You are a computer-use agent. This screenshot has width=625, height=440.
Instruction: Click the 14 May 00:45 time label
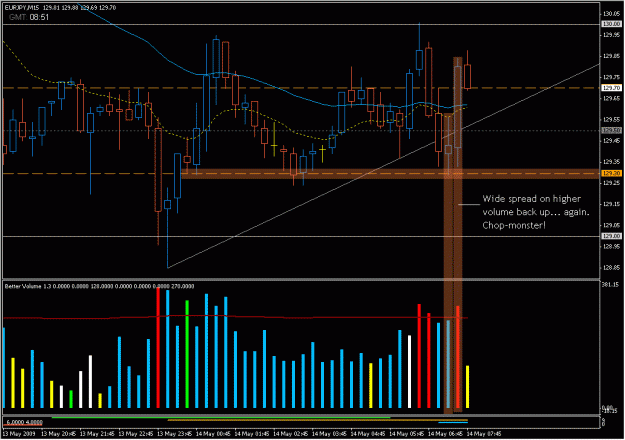click(213, 434)
